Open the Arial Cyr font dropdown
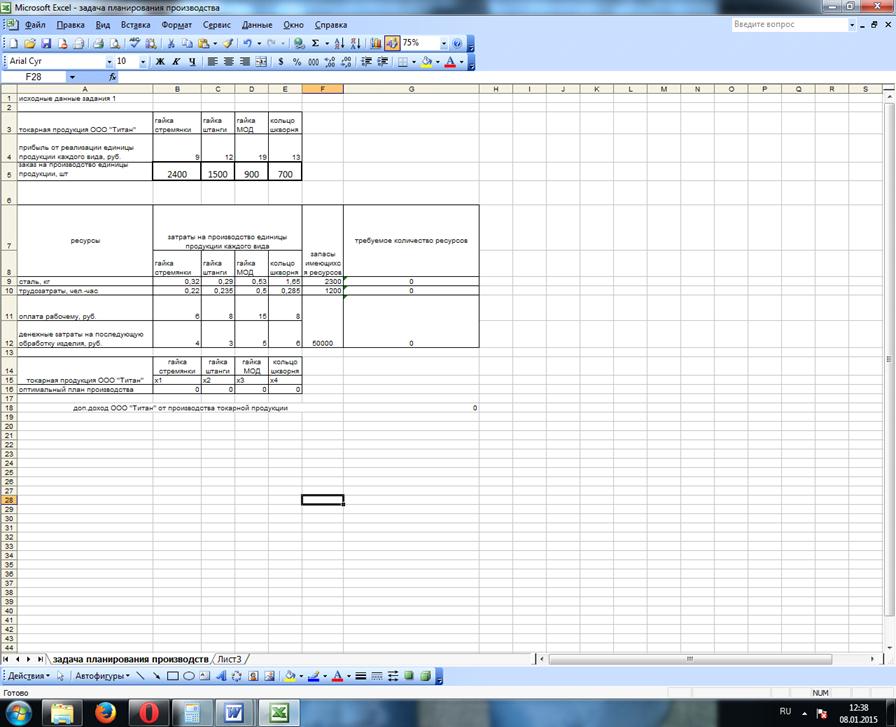The image size is (896, 727). click(x=108, y=62)
